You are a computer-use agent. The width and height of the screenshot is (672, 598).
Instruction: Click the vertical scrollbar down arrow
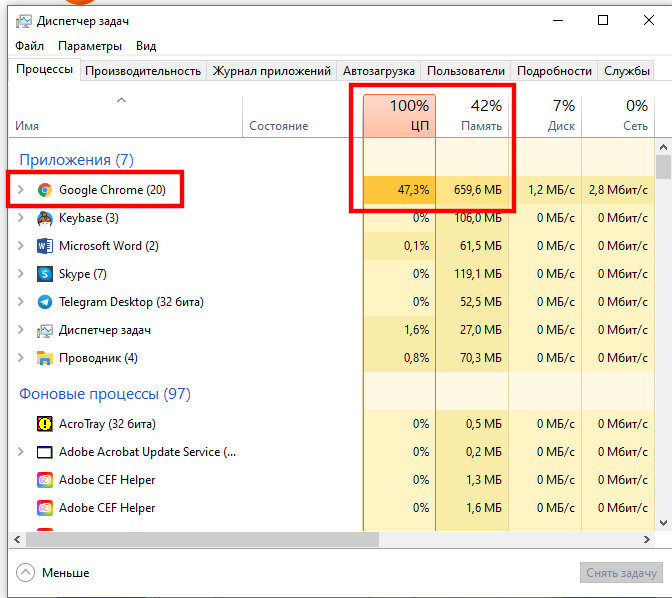663,523
